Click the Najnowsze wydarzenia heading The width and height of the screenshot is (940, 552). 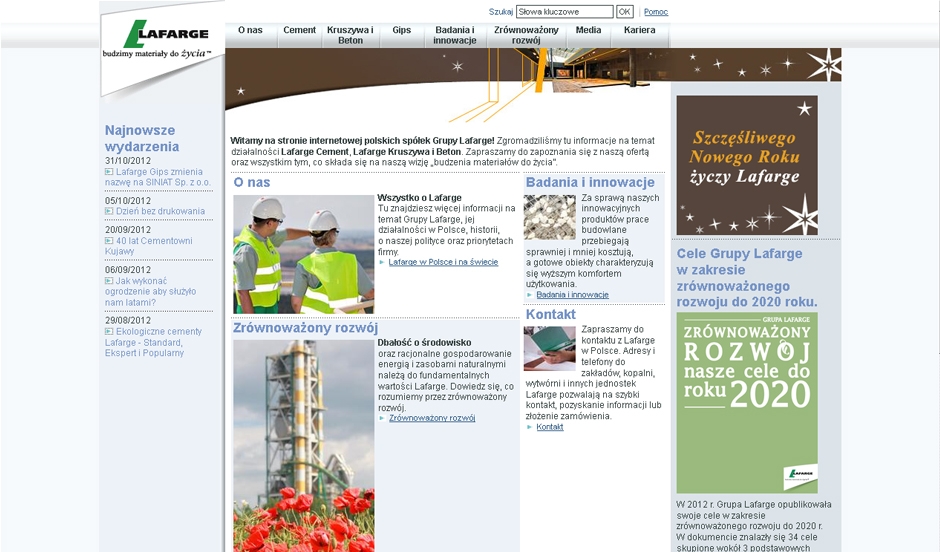[142, 138]
